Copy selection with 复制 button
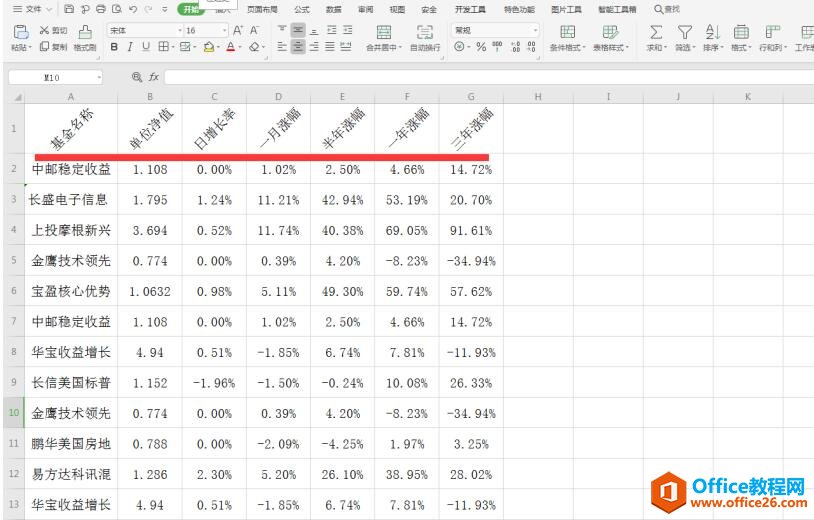 click(53, 47)
